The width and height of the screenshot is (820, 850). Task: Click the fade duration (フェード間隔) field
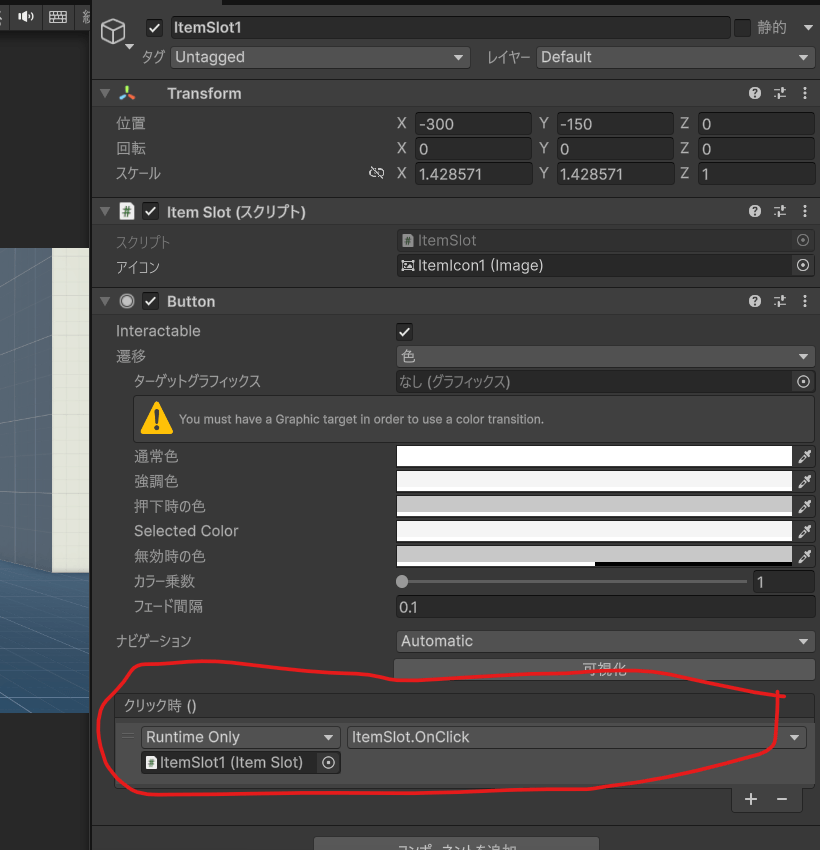coord(605,606)
